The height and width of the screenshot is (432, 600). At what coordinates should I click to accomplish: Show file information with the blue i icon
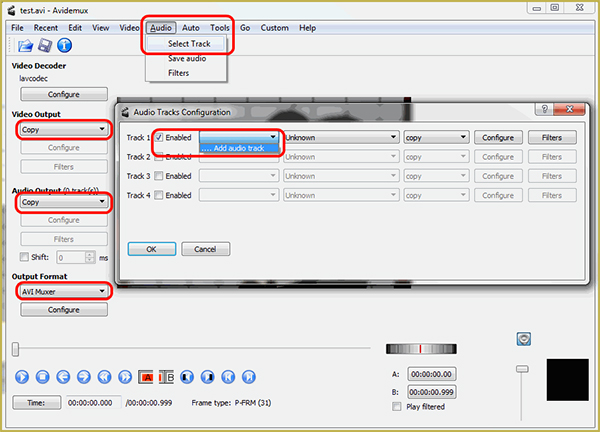coord(64,46)
